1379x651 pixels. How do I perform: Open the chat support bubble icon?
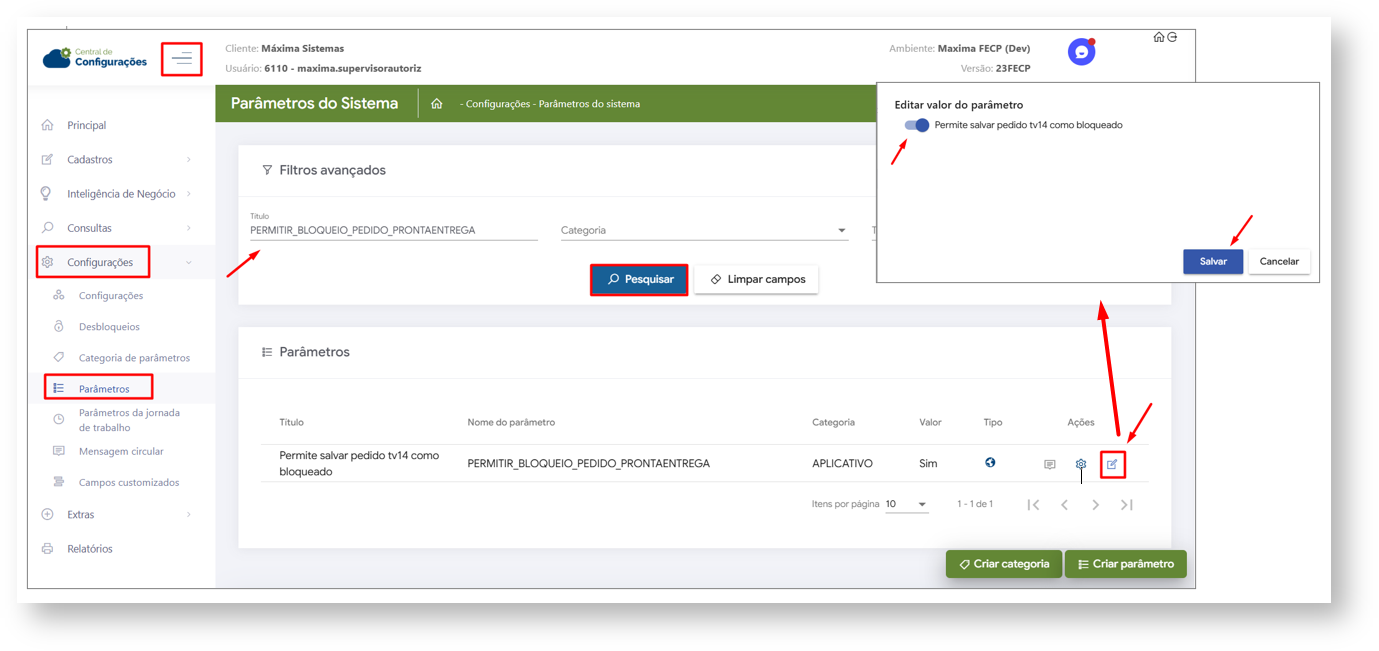point(1081,52)
